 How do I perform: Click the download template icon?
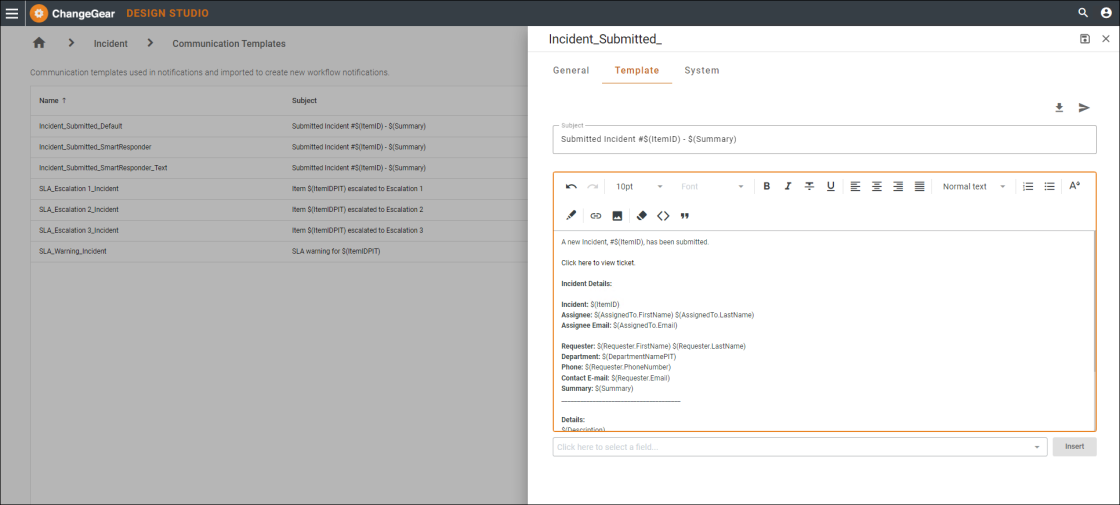coord(1059,108)
